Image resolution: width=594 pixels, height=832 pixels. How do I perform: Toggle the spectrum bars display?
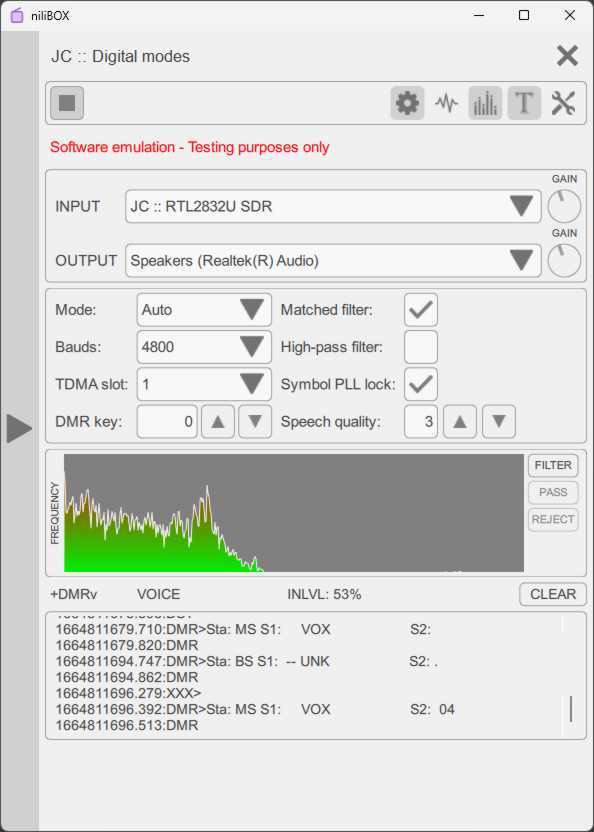pyautogui.click(x=485, y=103)
